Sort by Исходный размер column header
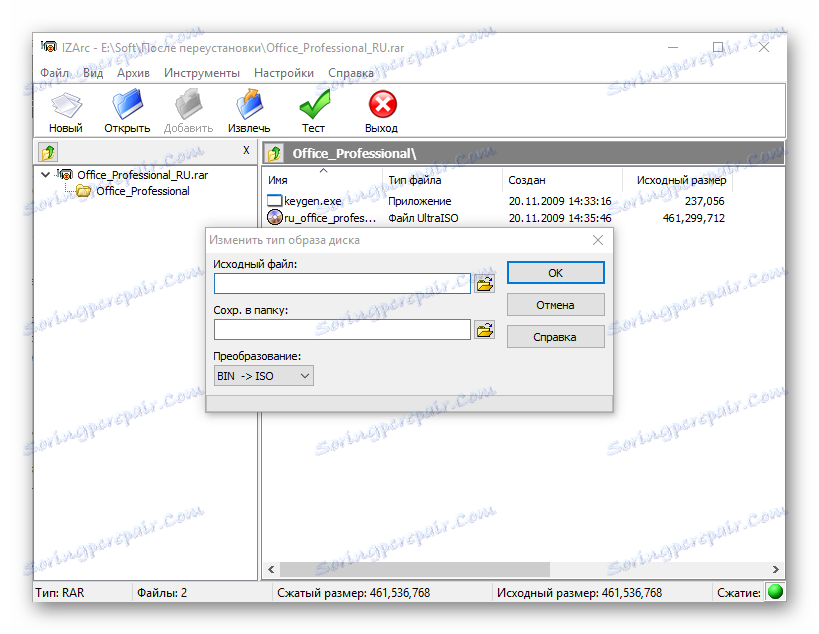The height and width of the screenshot is (634, 819). pos(677,180)
